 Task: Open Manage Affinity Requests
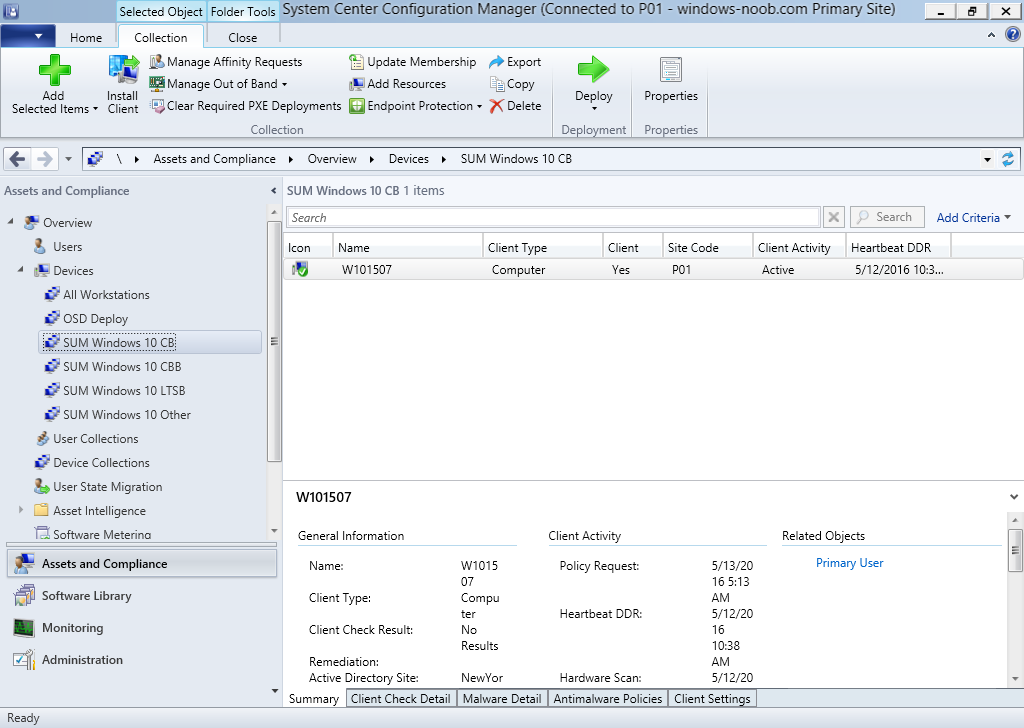(x=226, y=62)
